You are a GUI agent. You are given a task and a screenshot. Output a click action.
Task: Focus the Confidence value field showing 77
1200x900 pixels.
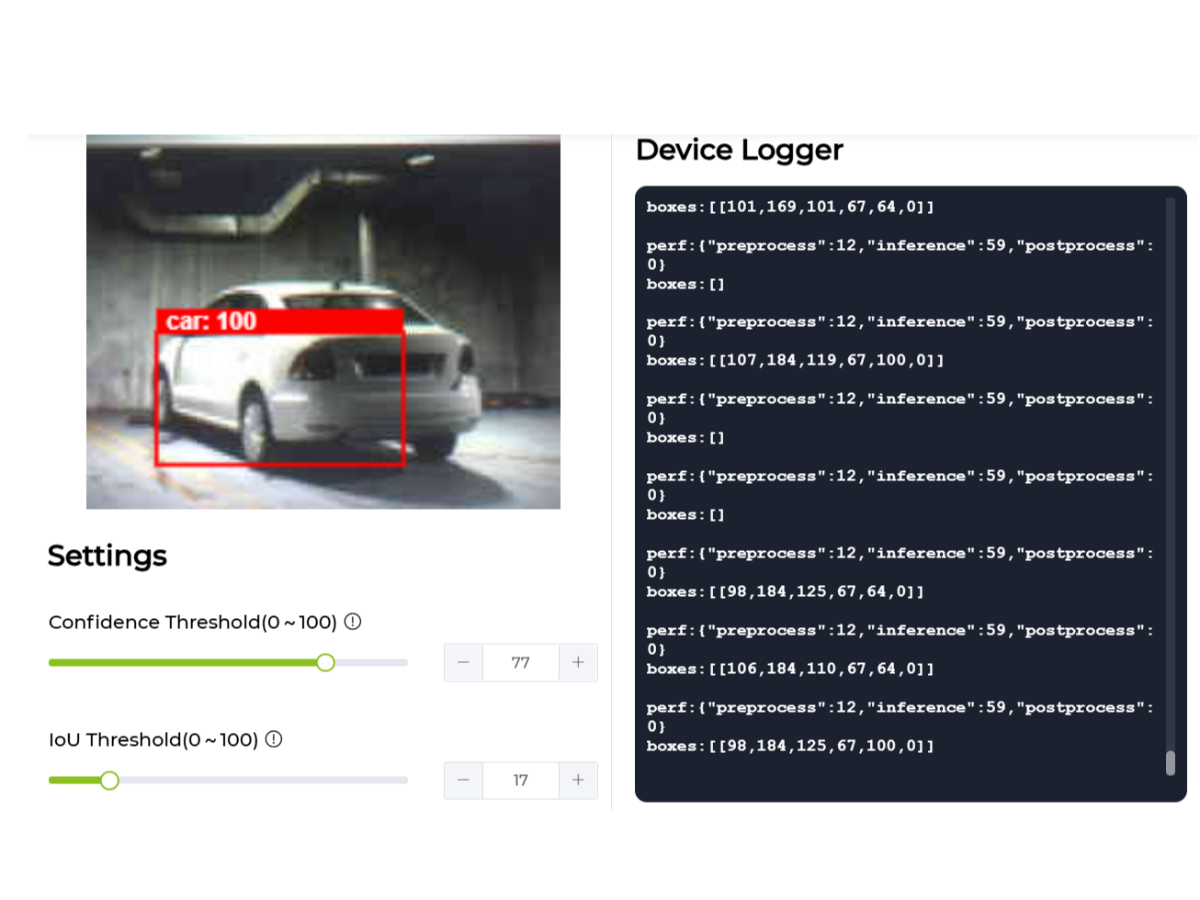click(520, 662)
